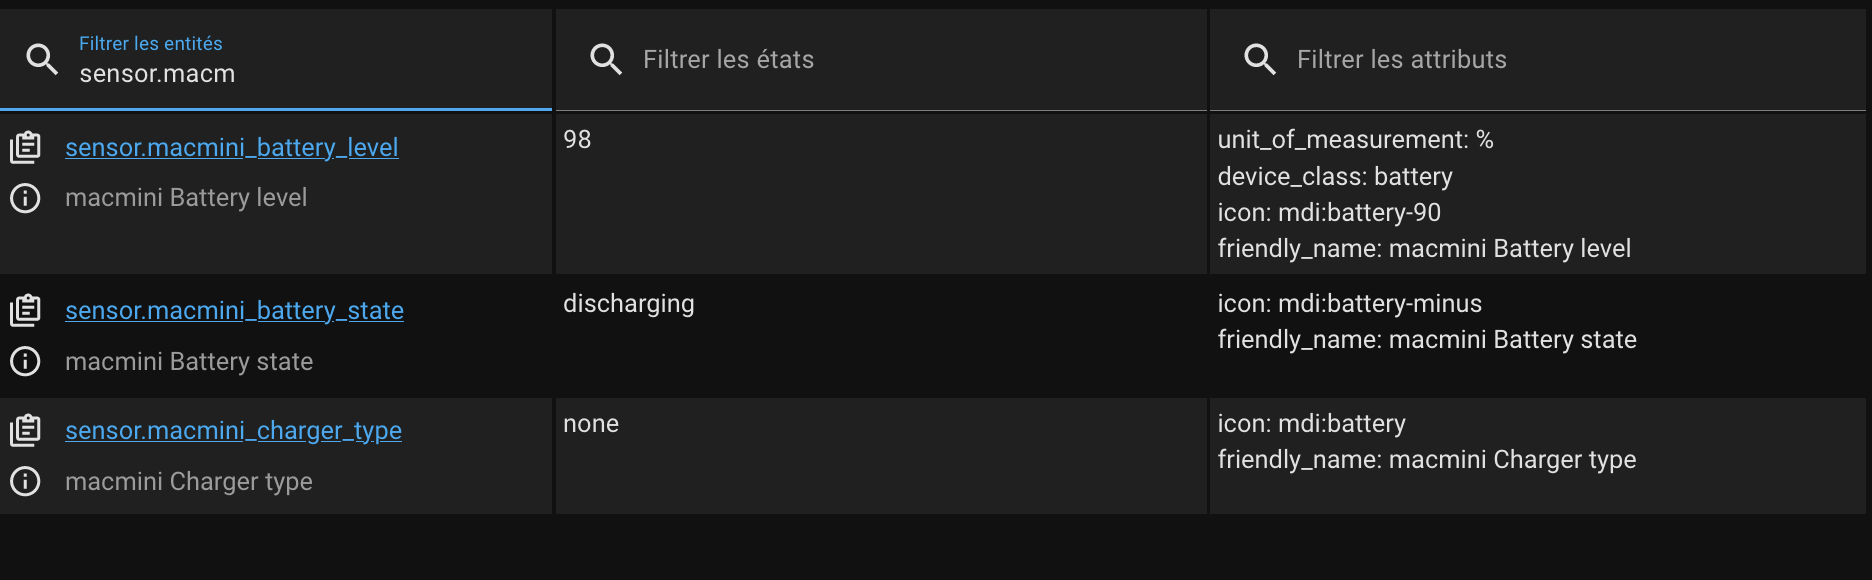The height and width of the screenshot is (580, 1872).
Task: Click the icon: mdi:battery-minus attribute text
Action: tap(1349, 303)
